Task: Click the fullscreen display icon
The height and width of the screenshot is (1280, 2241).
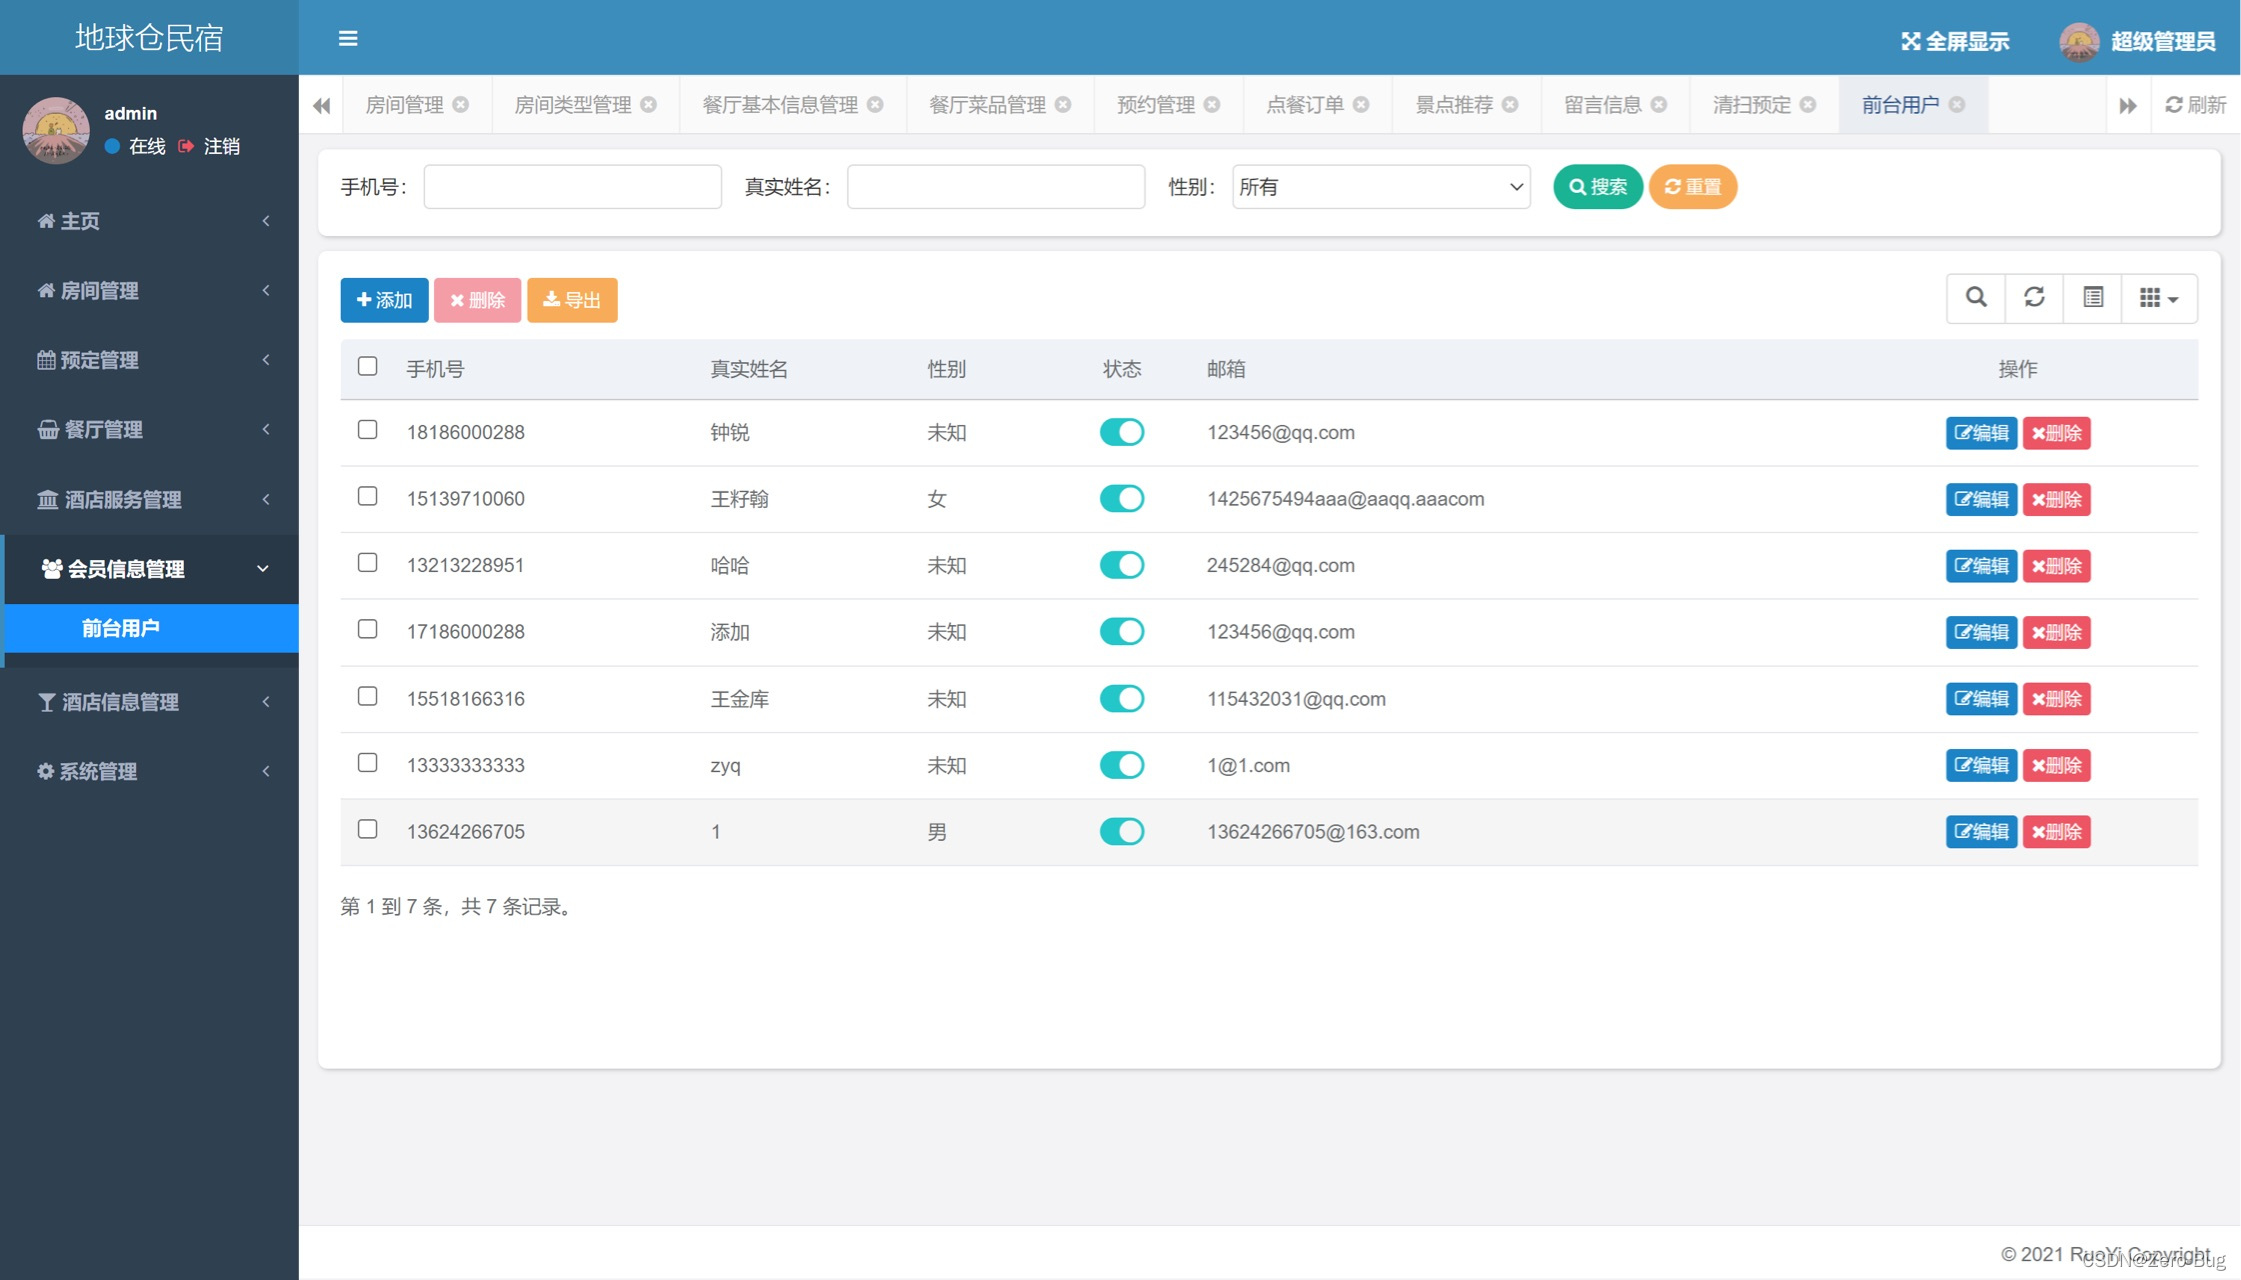Action: [1910, 41]
